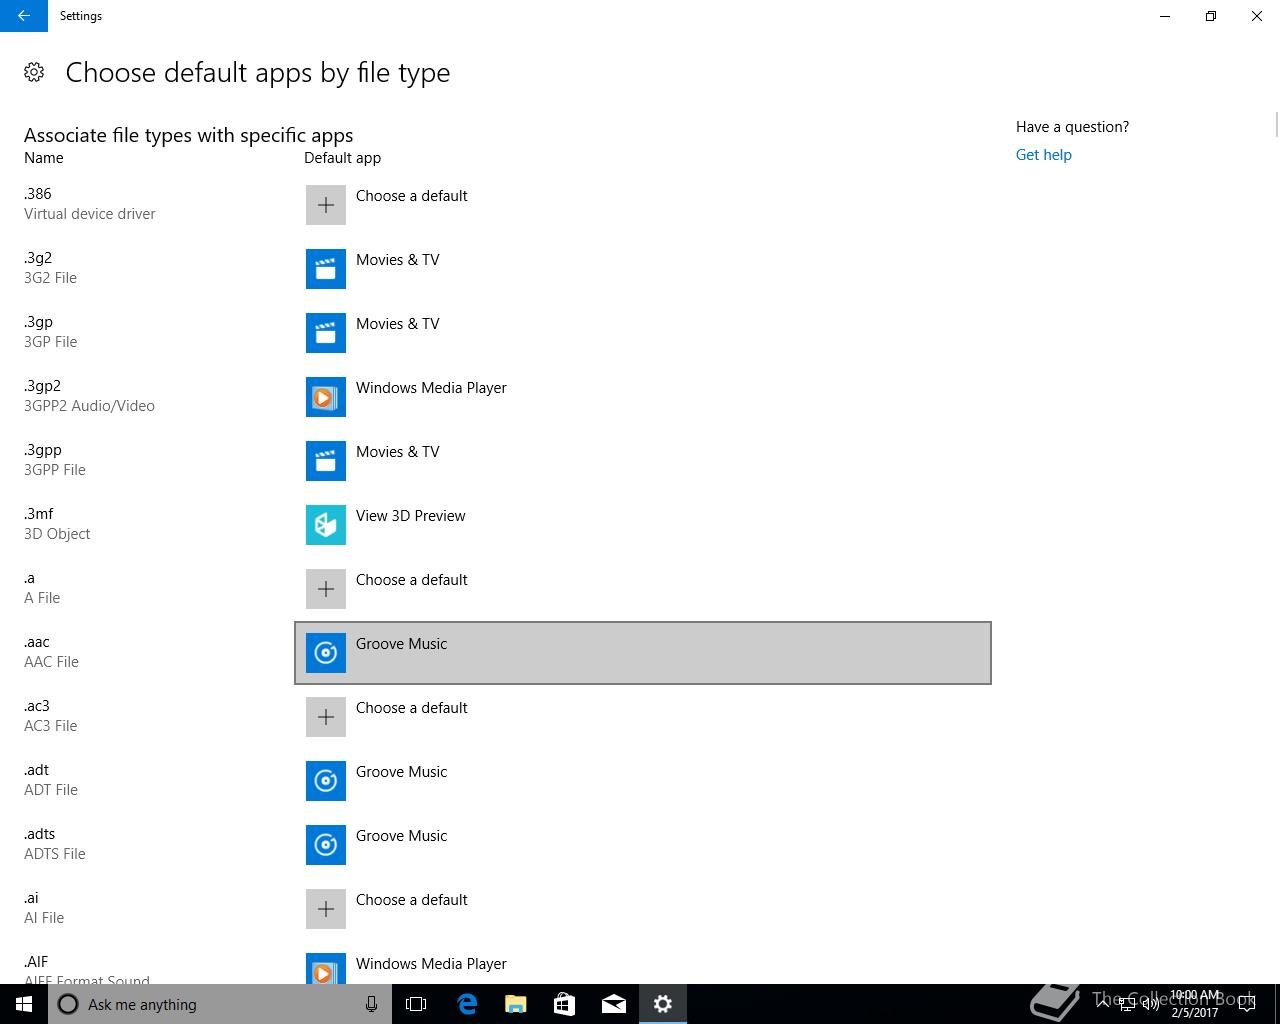Viewport: 1280px width, 1024px height.
Task: Change the Groove Music default for .aac
Action: click(x=643, y=653)
